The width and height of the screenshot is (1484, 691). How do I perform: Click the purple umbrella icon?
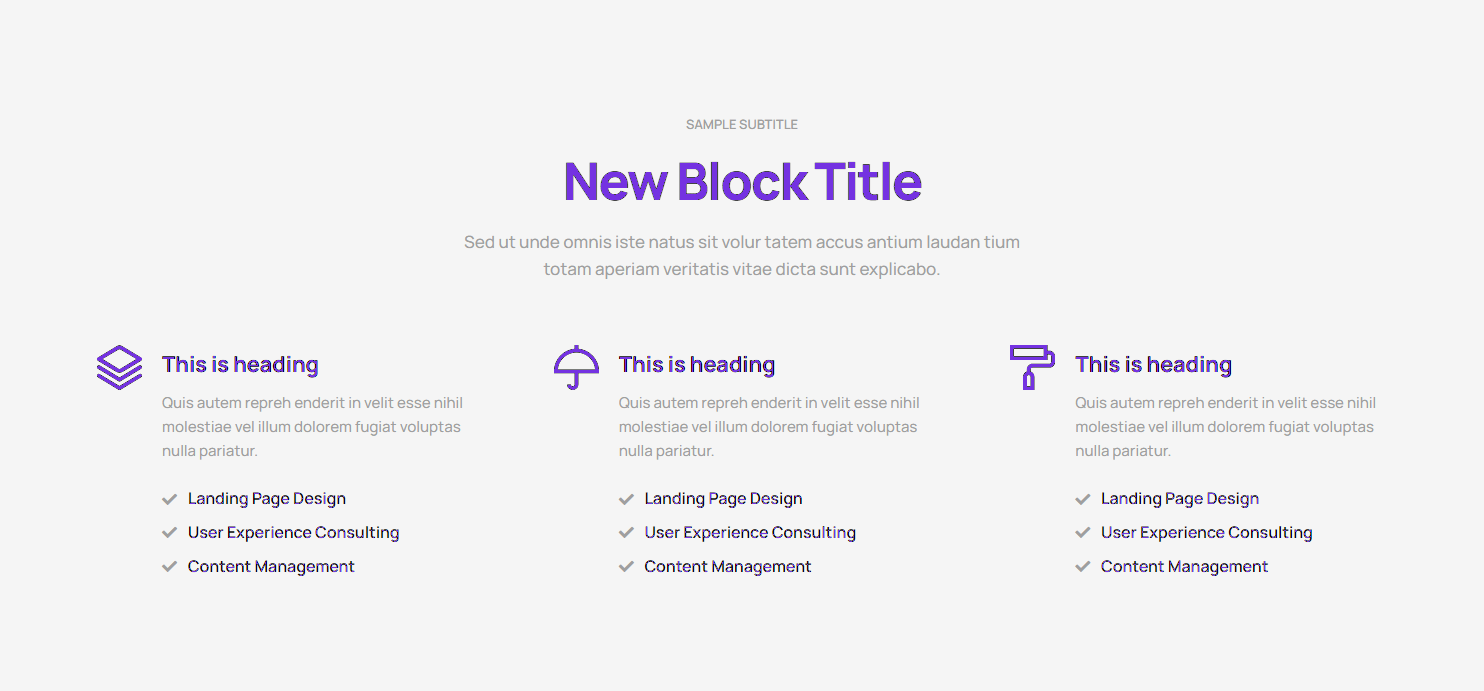coord(576,367)
